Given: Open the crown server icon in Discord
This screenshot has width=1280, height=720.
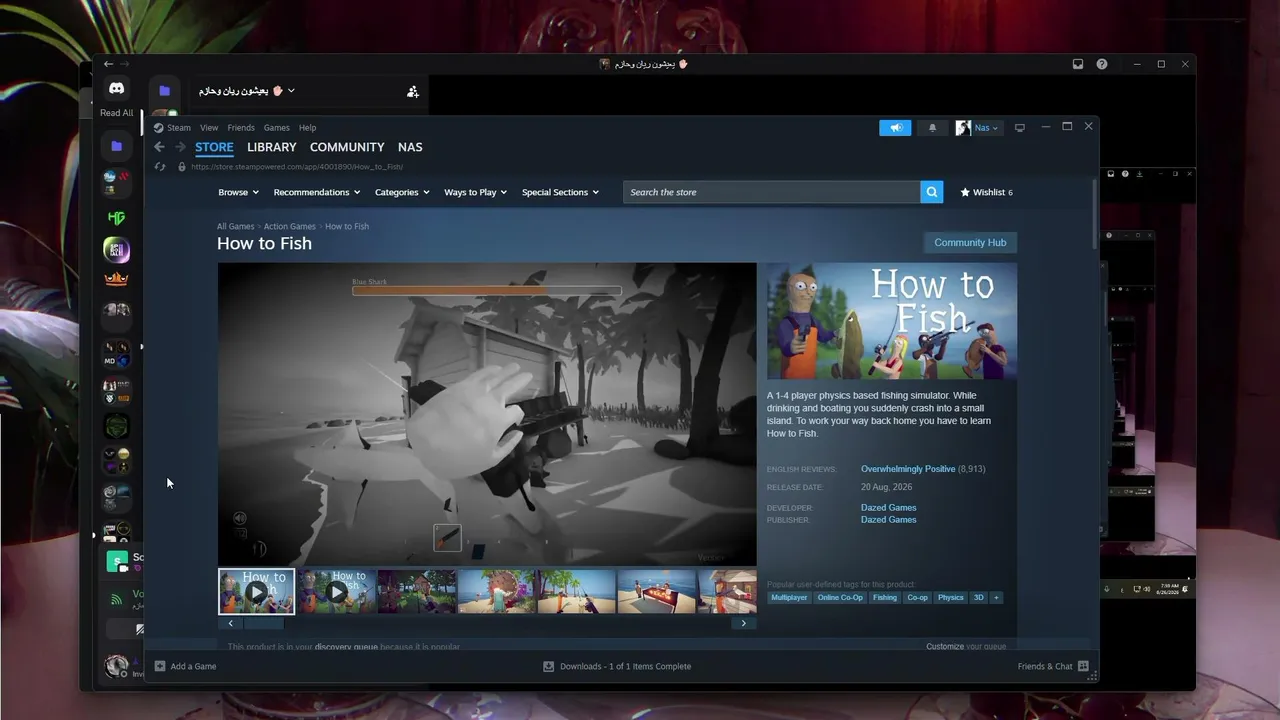Looking at the screenshot, I should [116, 279].
